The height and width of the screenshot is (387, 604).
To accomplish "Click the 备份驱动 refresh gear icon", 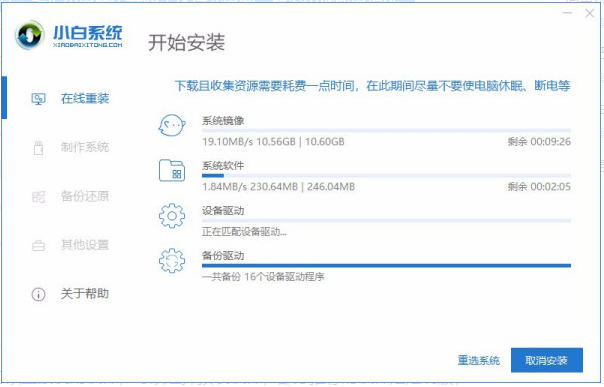I will point(172,261).
